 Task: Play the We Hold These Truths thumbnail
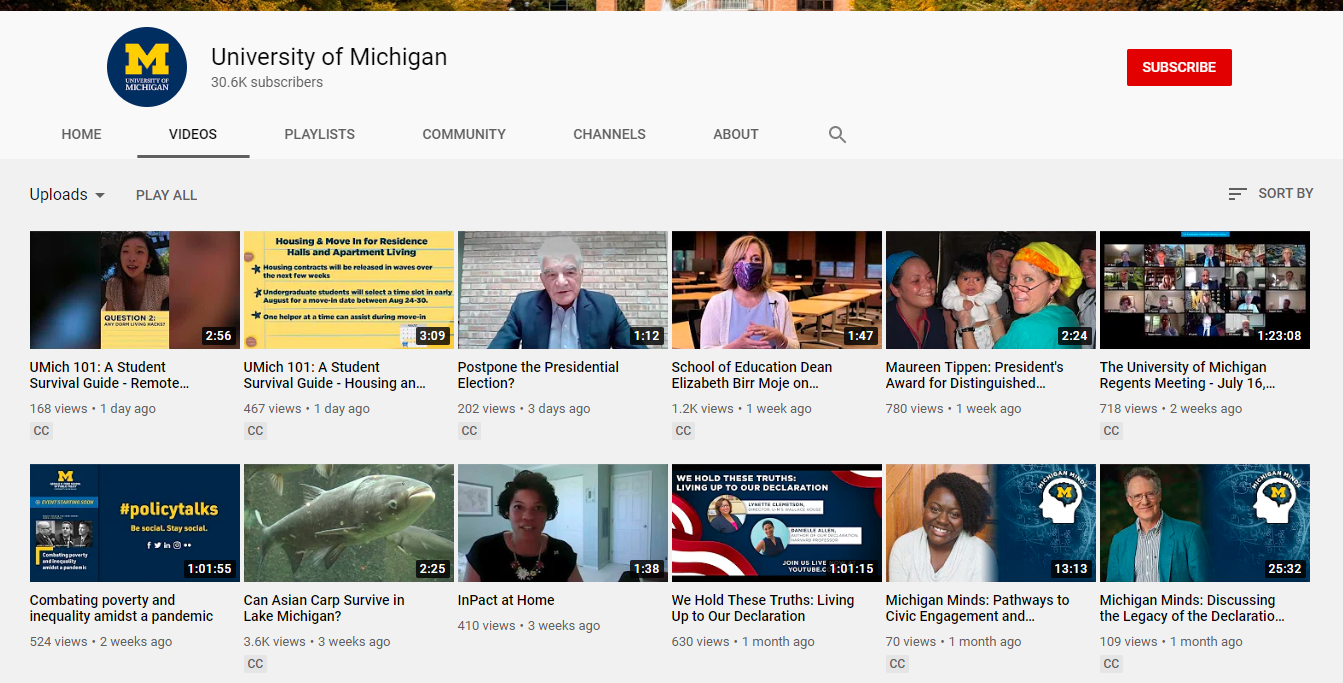point(777,523)
